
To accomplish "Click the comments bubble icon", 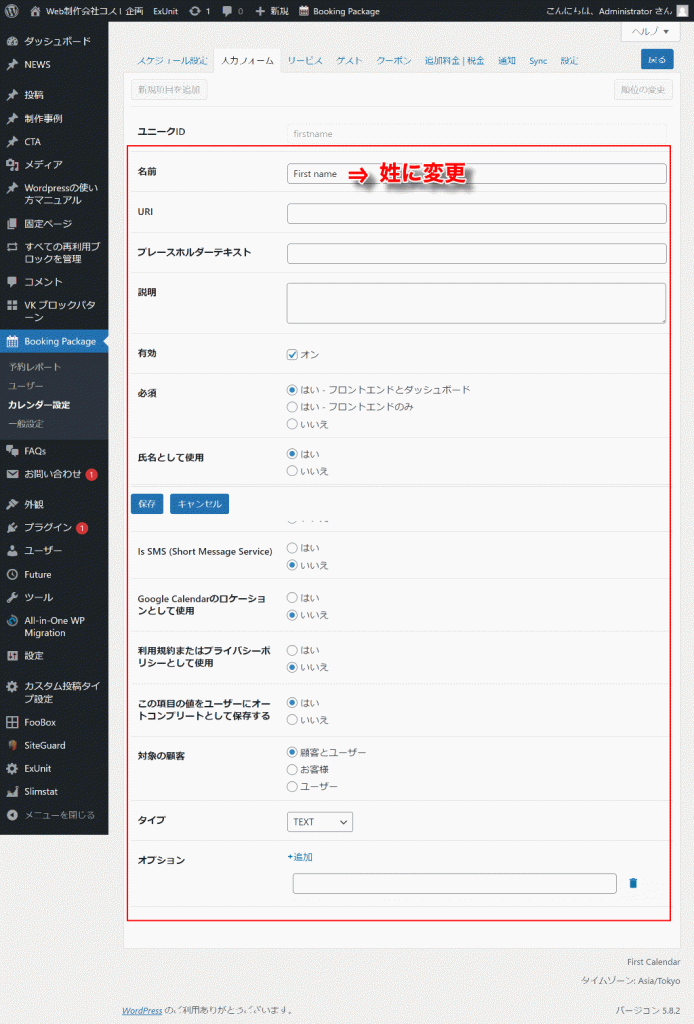I will [227, 11].
